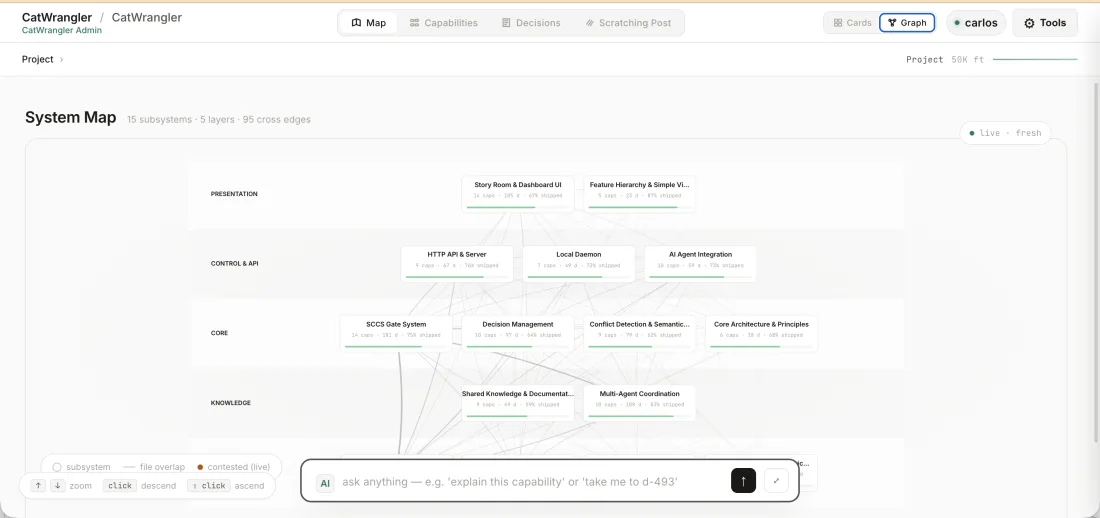
Task: Switch to Graph view
Action: (907, 22)
